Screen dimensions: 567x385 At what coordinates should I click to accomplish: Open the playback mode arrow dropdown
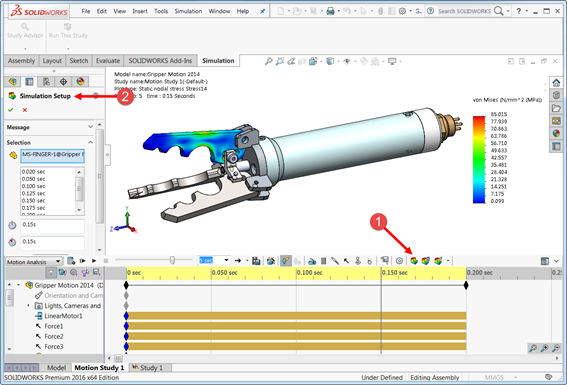tap(247, 260)
